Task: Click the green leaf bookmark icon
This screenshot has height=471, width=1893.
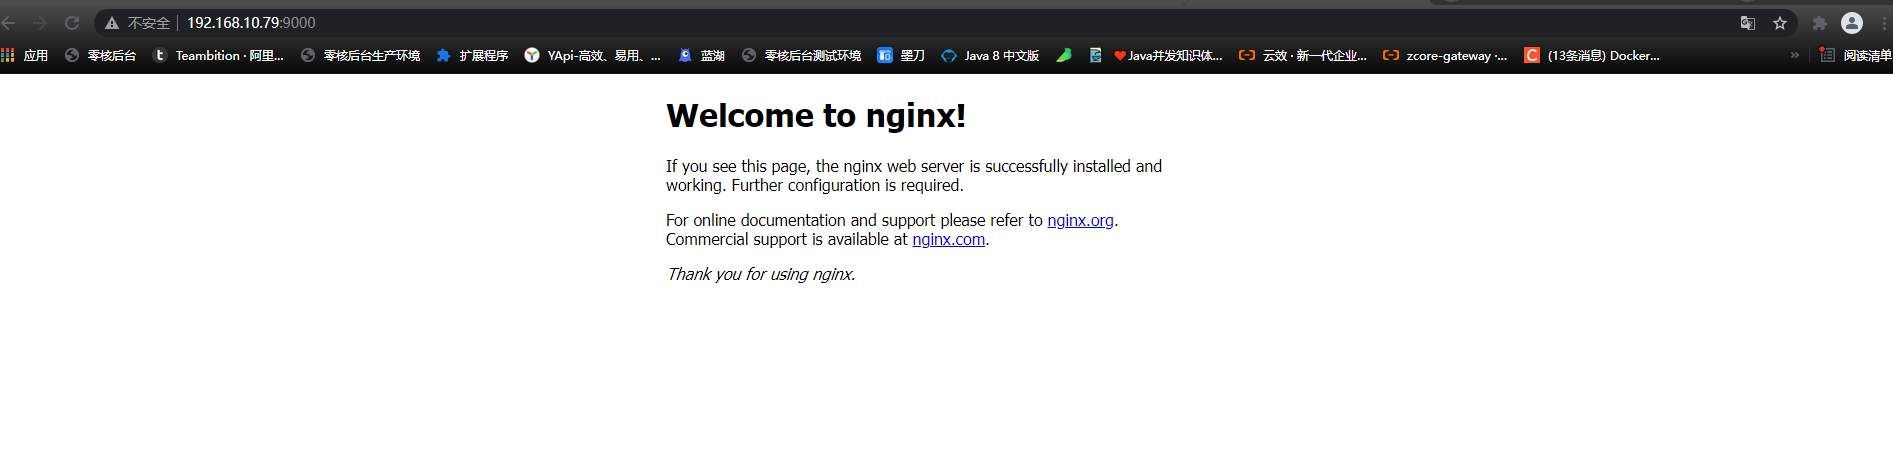Action: point(1064,55)
